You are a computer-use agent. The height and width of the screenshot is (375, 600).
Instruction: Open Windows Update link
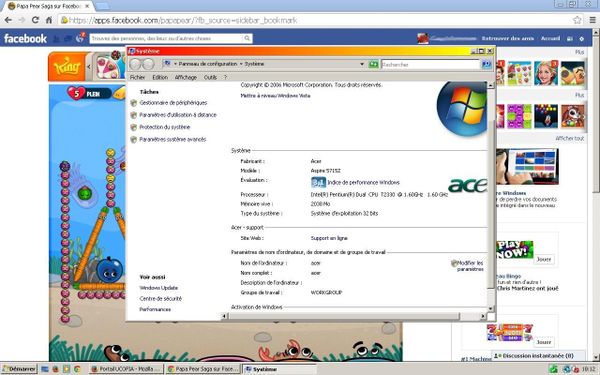pos(158,288)
